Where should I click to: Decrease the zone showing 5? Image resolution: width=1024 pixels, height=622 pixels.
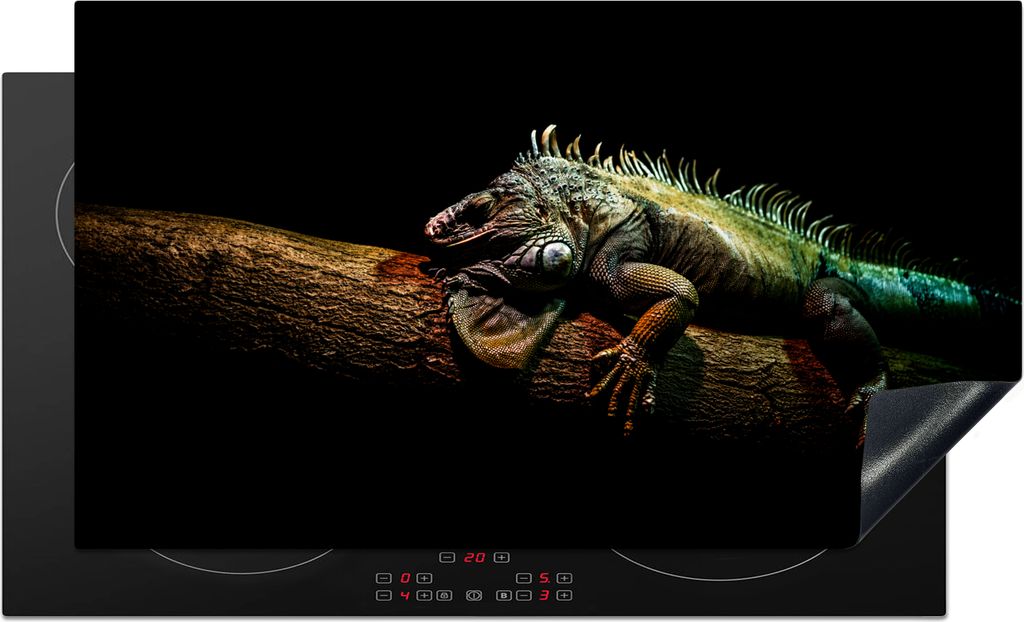[523, 578]
